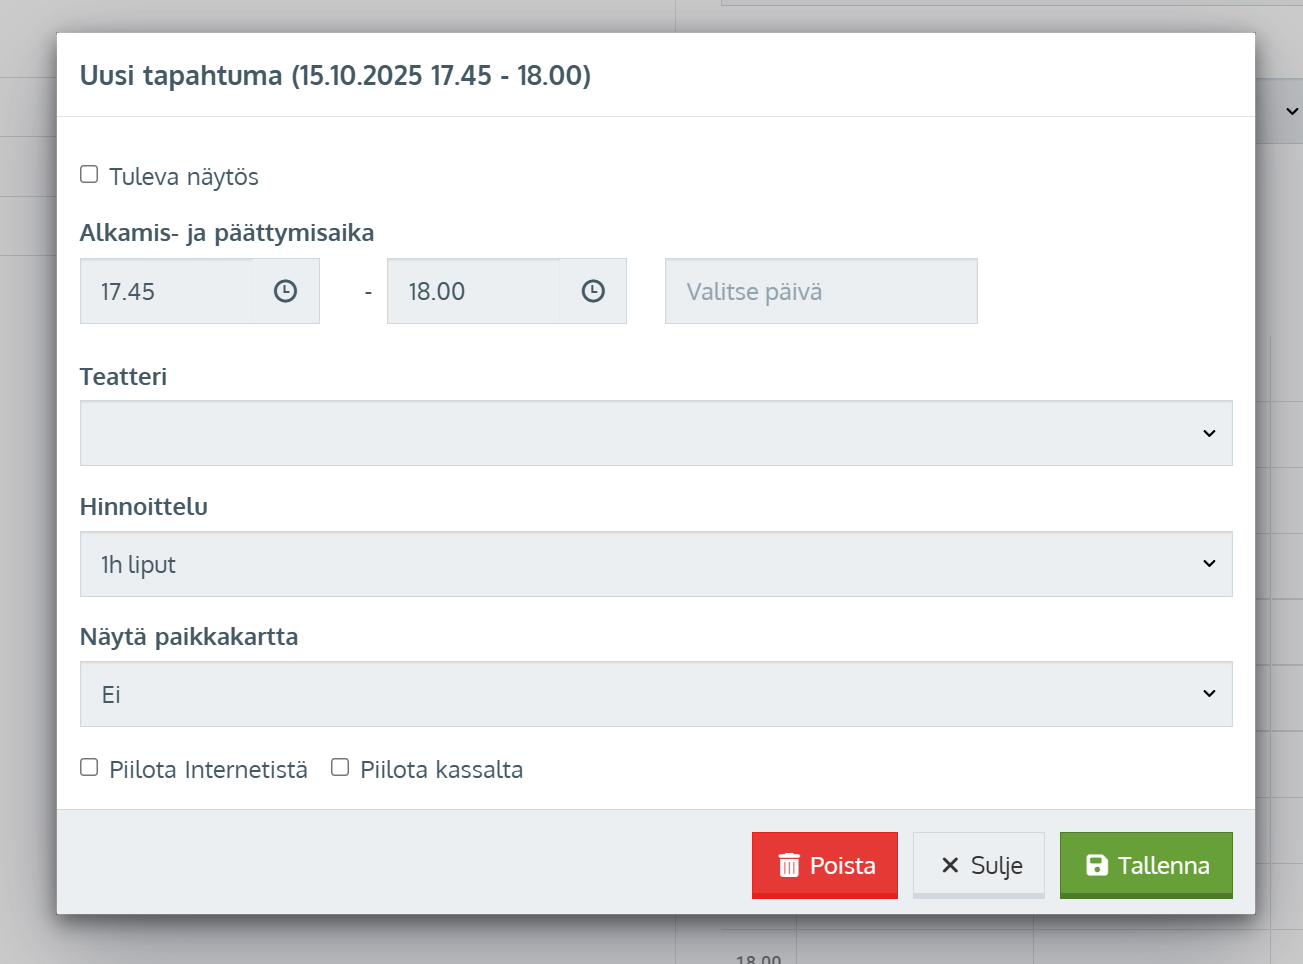The width and height of the screenshot is (1303, 964).
Task: Edit the start time field 17.45
Action: coord(166,291)
